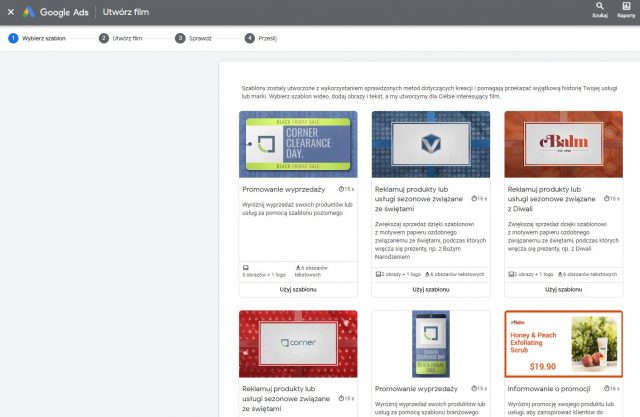The image size is (640, 417).
Task: Open the Szukaj search icon
Action: [600, 10]
